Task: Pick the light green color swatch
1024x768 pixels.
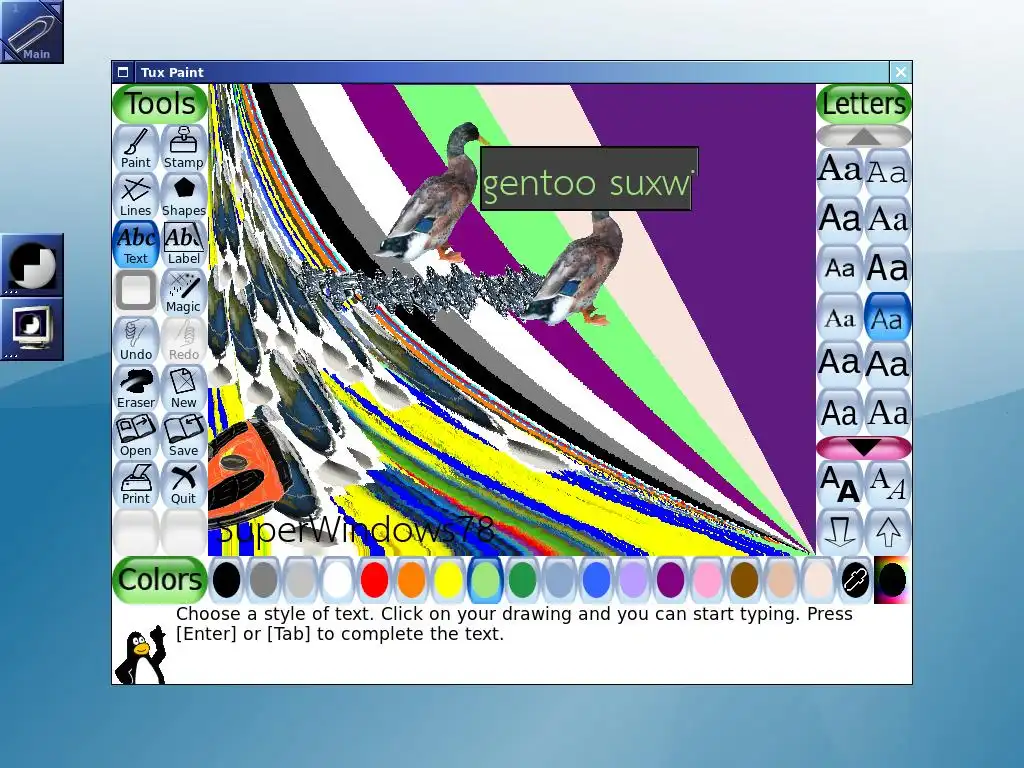Action: [x=485, y=580]
